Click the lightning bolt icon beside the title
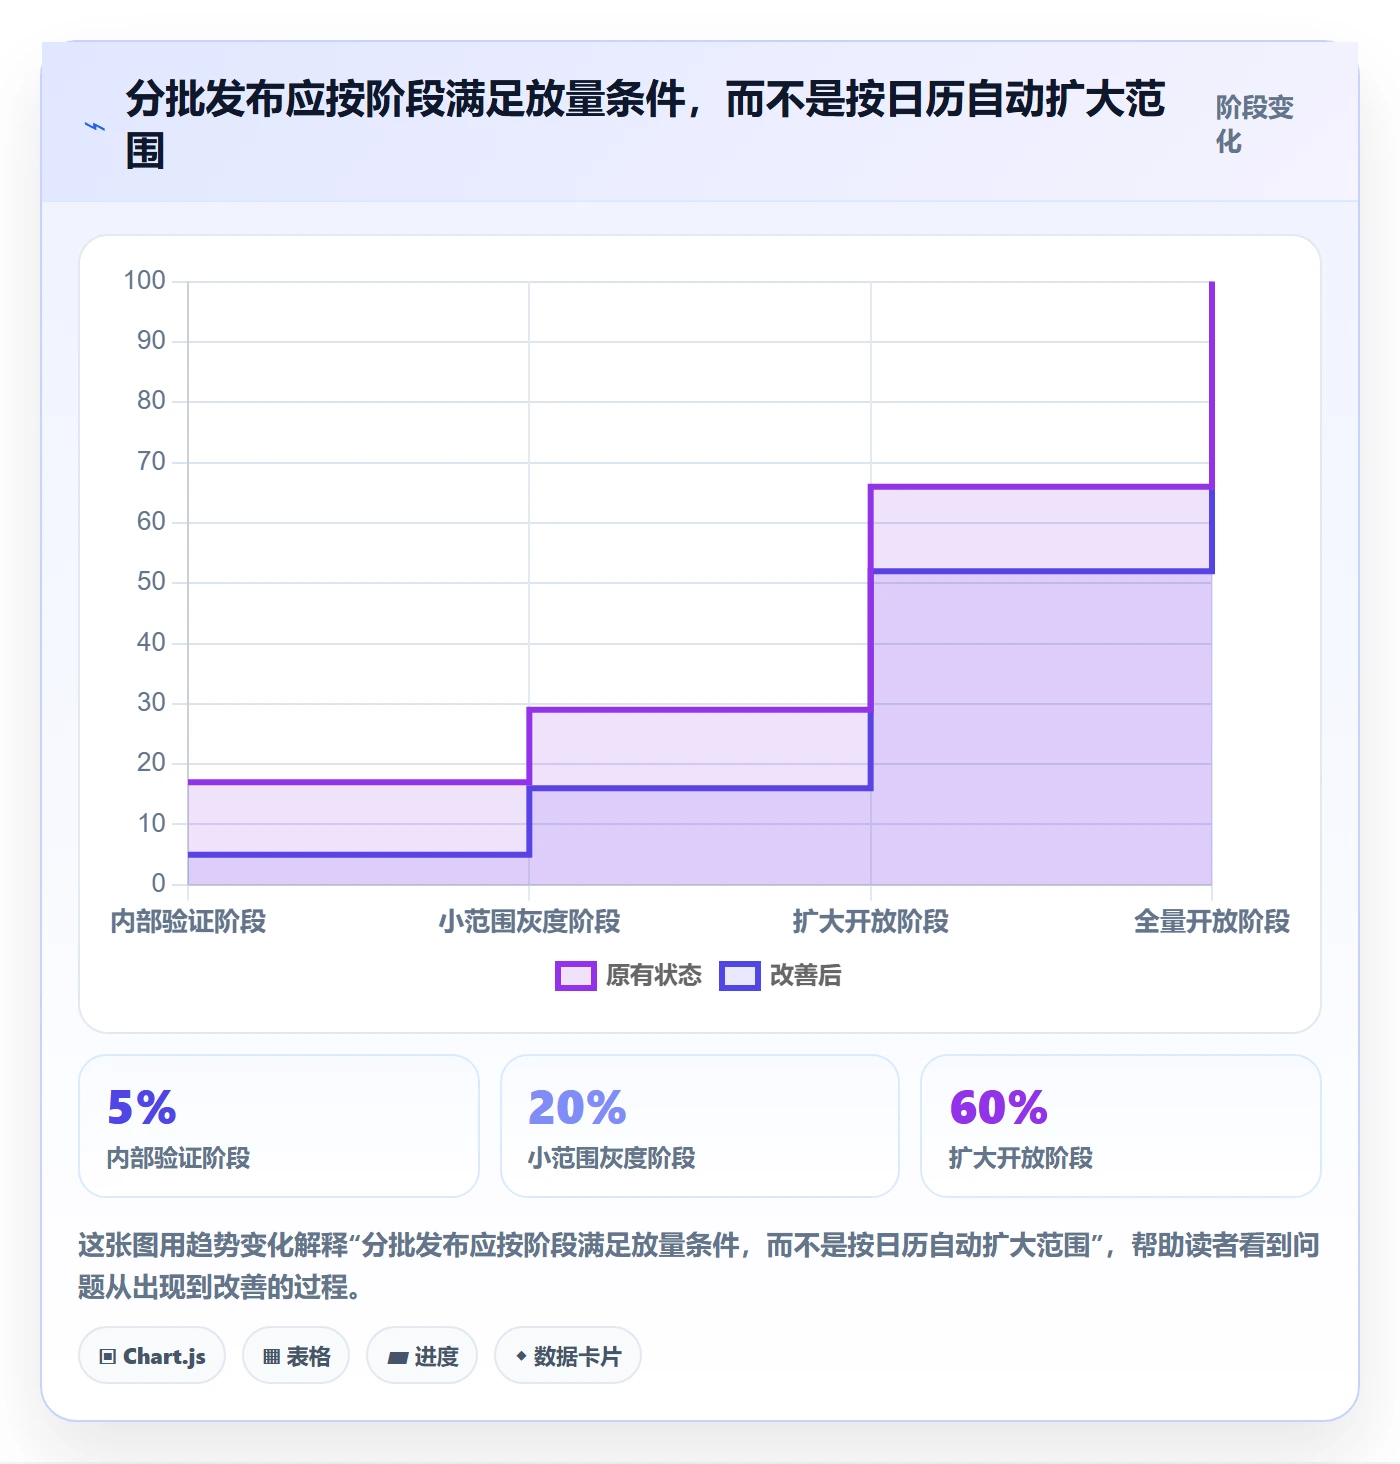Image resolution: width=1400 pixels, height=1464 pixels. [x=95, y=126]
